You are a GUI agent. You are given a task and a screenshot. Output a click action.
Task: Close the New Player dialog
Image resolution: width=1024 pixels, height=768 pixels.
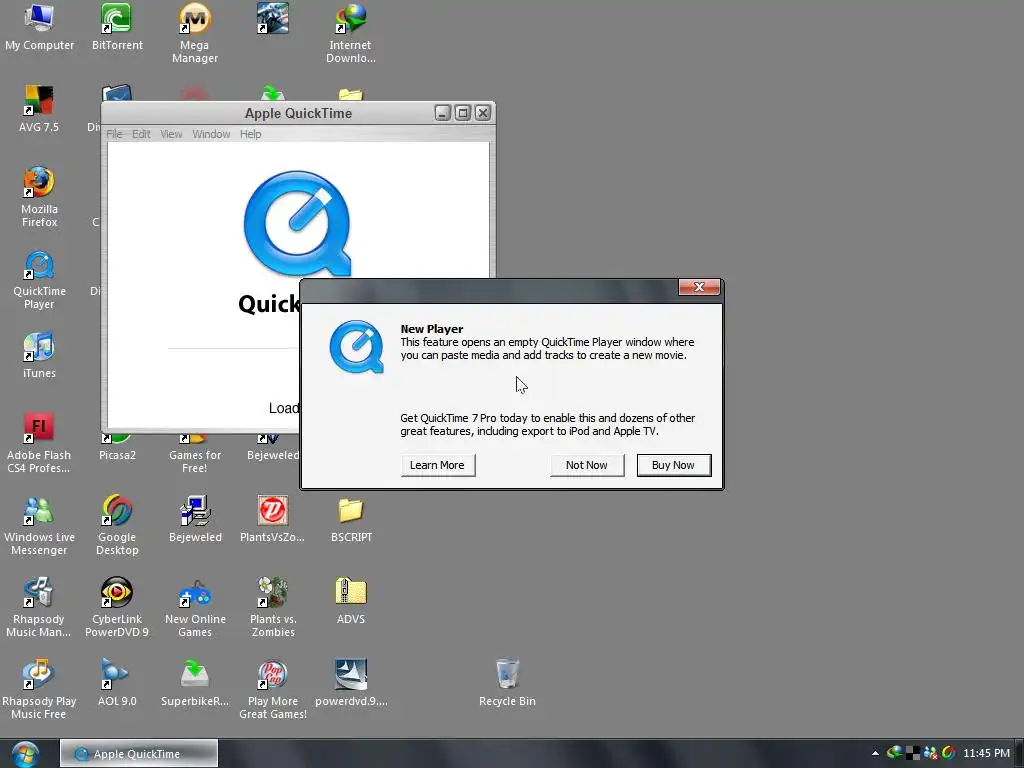(x=699, y=287)
